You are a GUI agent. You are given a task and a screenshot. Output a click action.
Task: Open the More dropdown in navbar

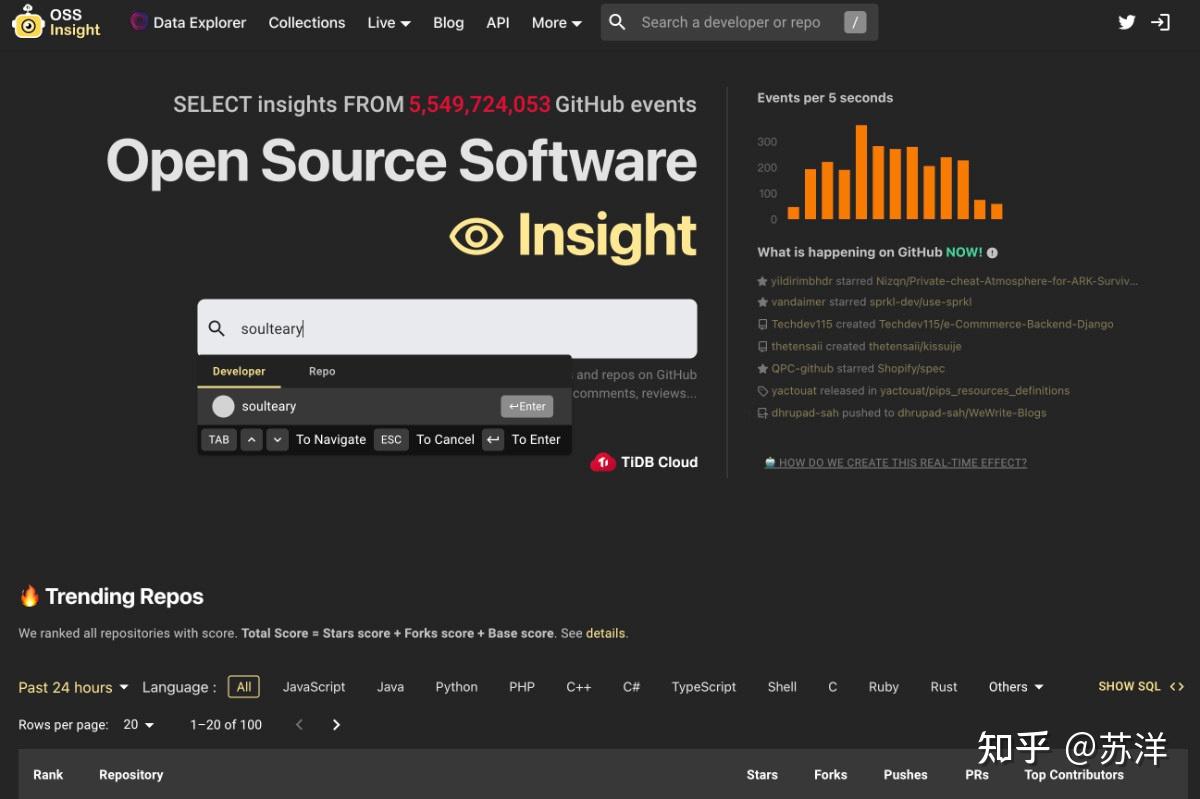tap(556, 22)
